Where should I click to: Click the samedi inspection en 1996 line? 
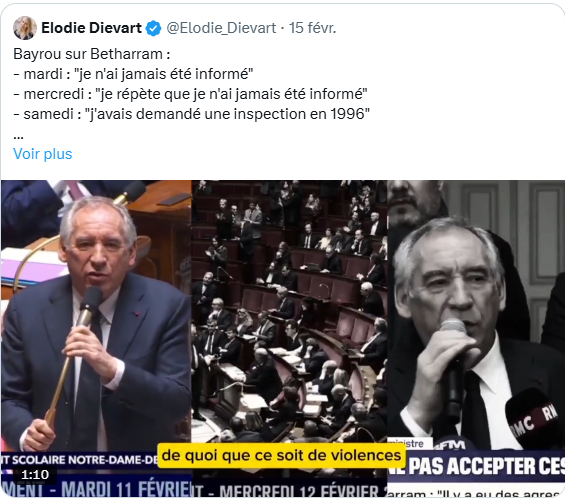pyautogui.click(x=191, y=114)
